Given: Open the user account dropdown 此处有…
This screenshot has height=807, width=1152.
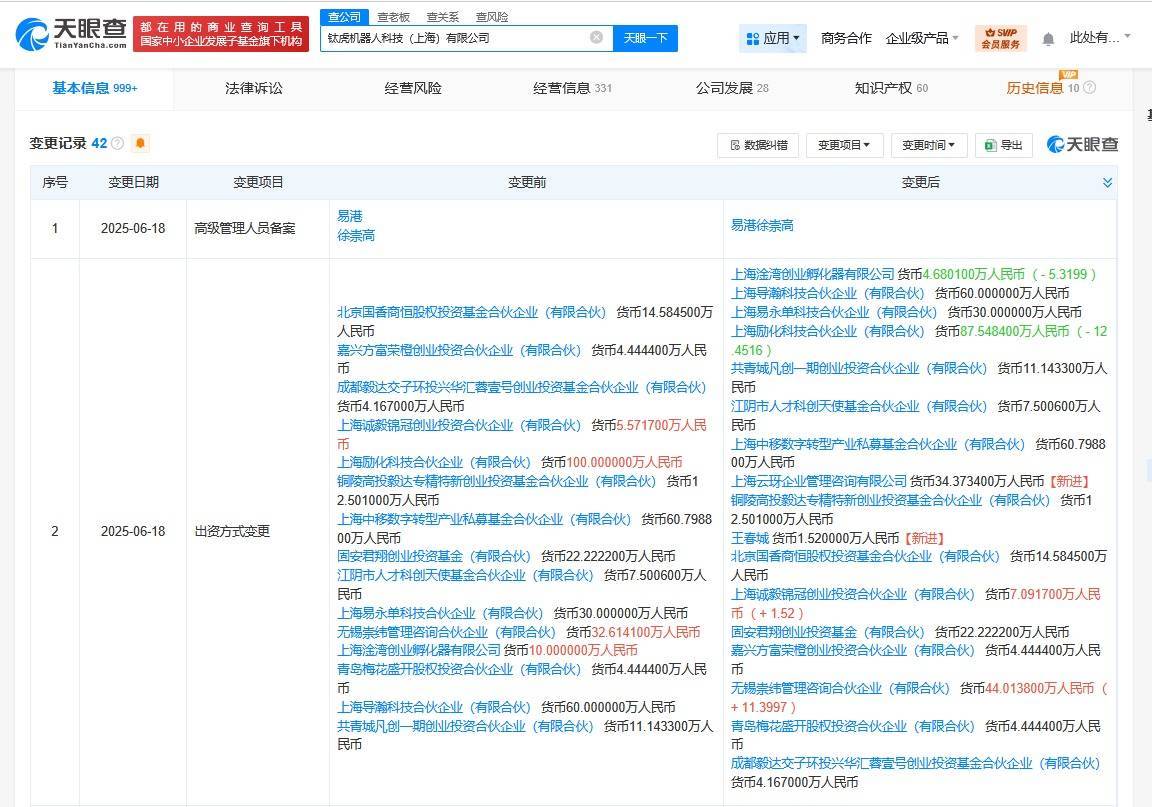Looking at the screenshot, I should (1100, 37).
